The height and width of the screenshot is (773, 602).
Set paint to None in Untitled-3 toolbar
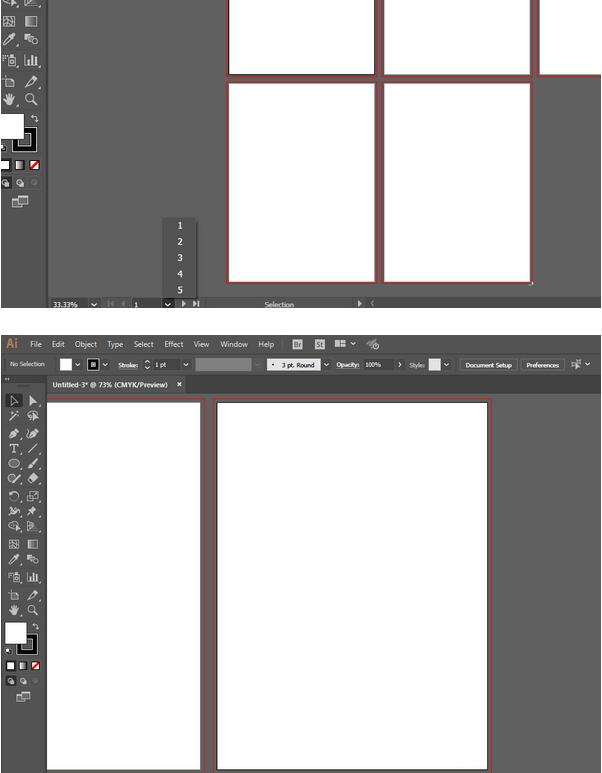click(35, 666)
